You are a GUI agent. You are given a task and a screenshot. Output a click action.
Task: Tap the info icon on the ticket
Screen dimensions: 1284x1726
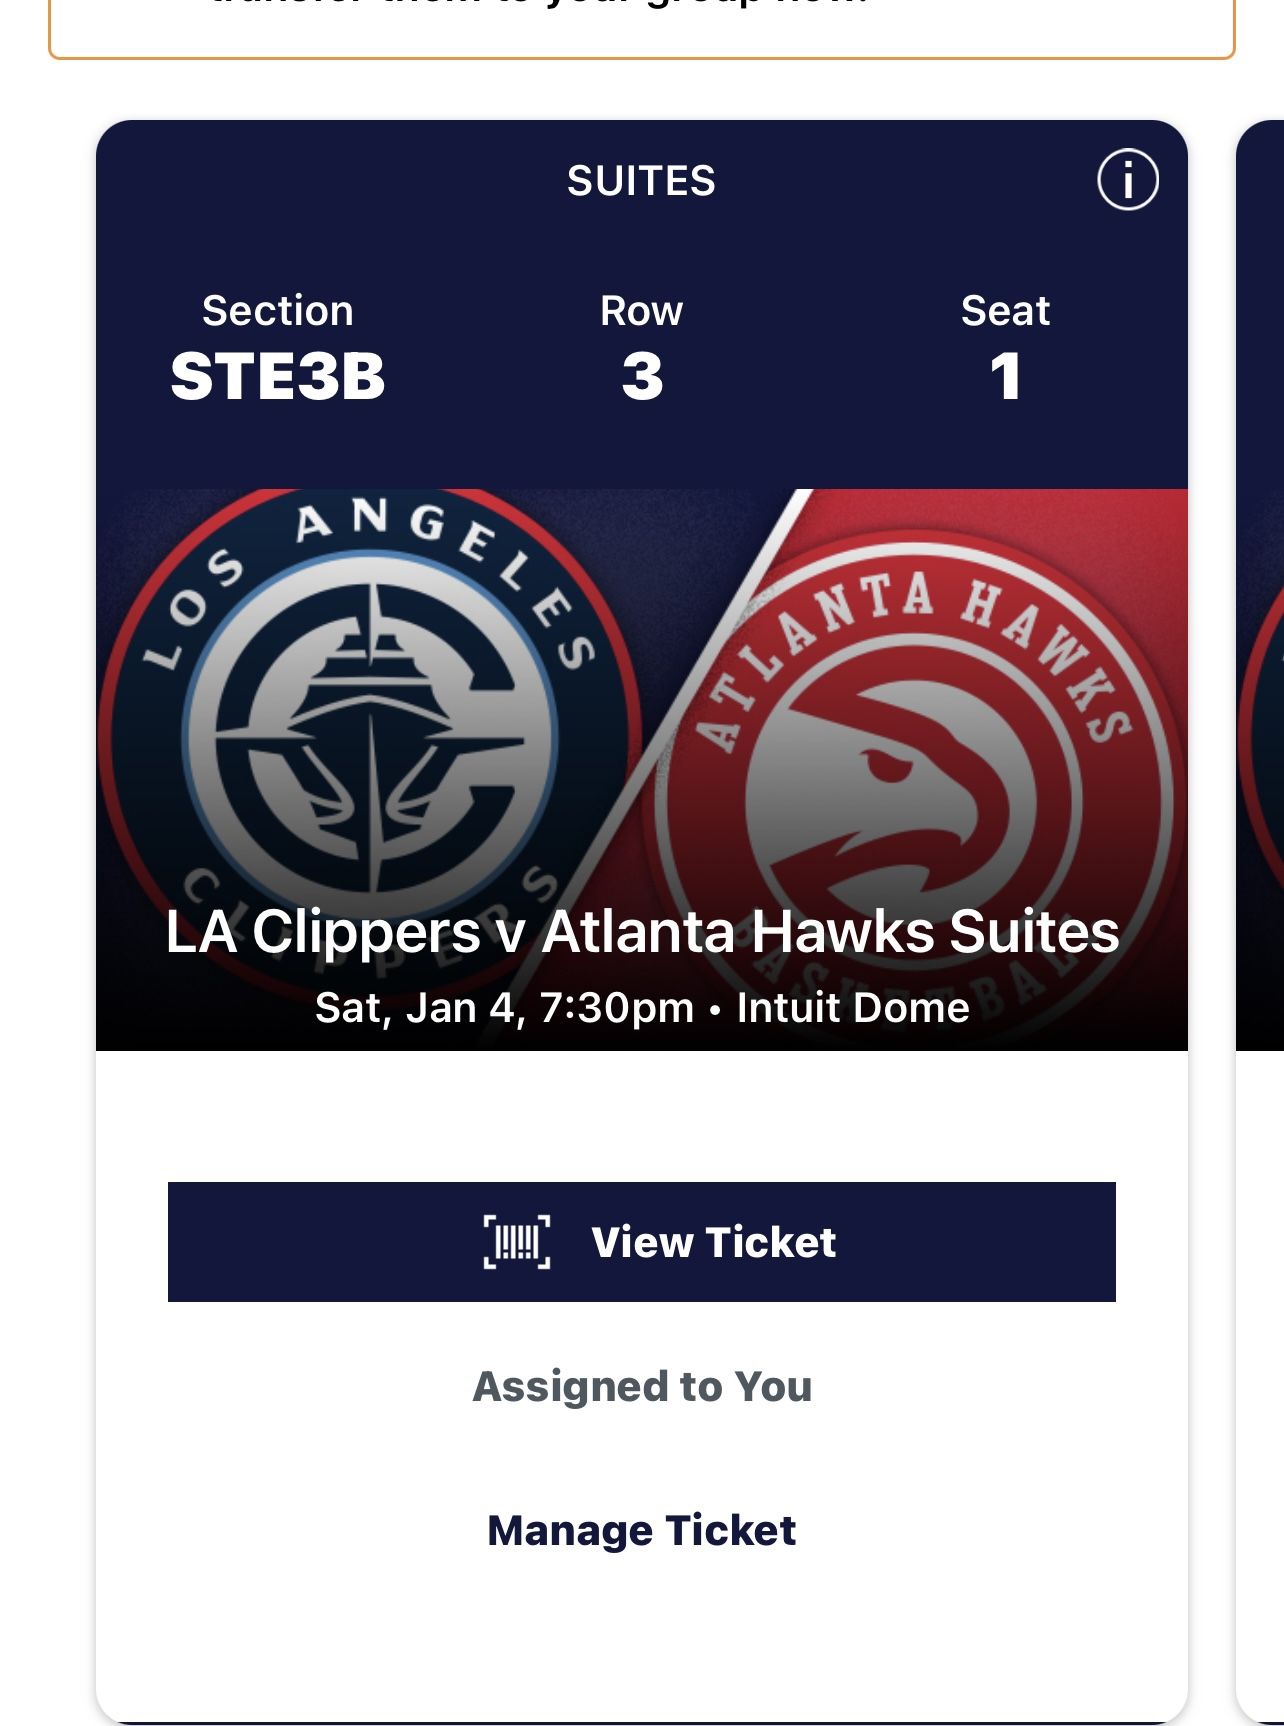point(1127,181)
